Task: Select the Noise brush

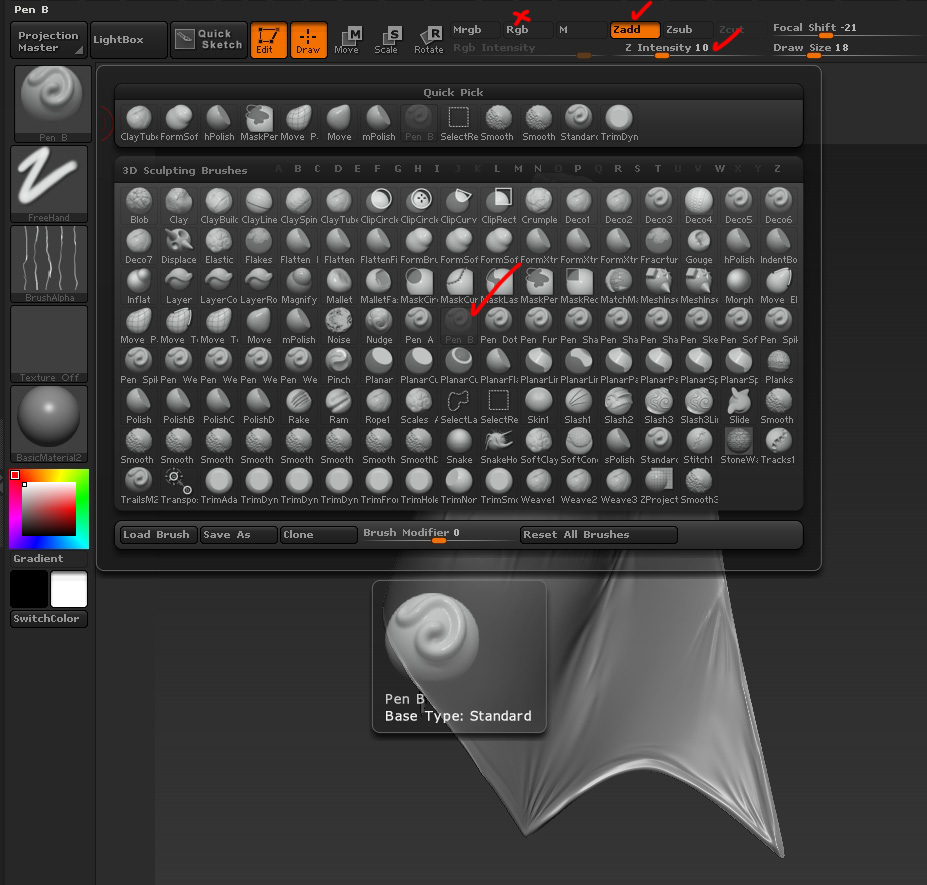Action: click(339, 326)
